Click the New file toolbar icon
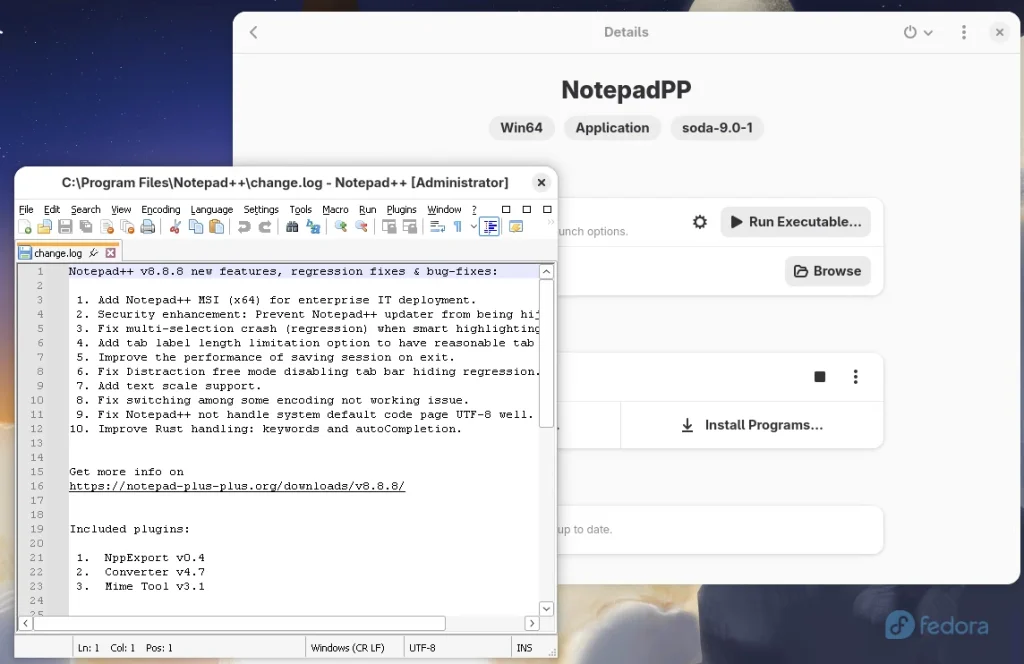The image size is (1024, 664). [x=25, y=227]
